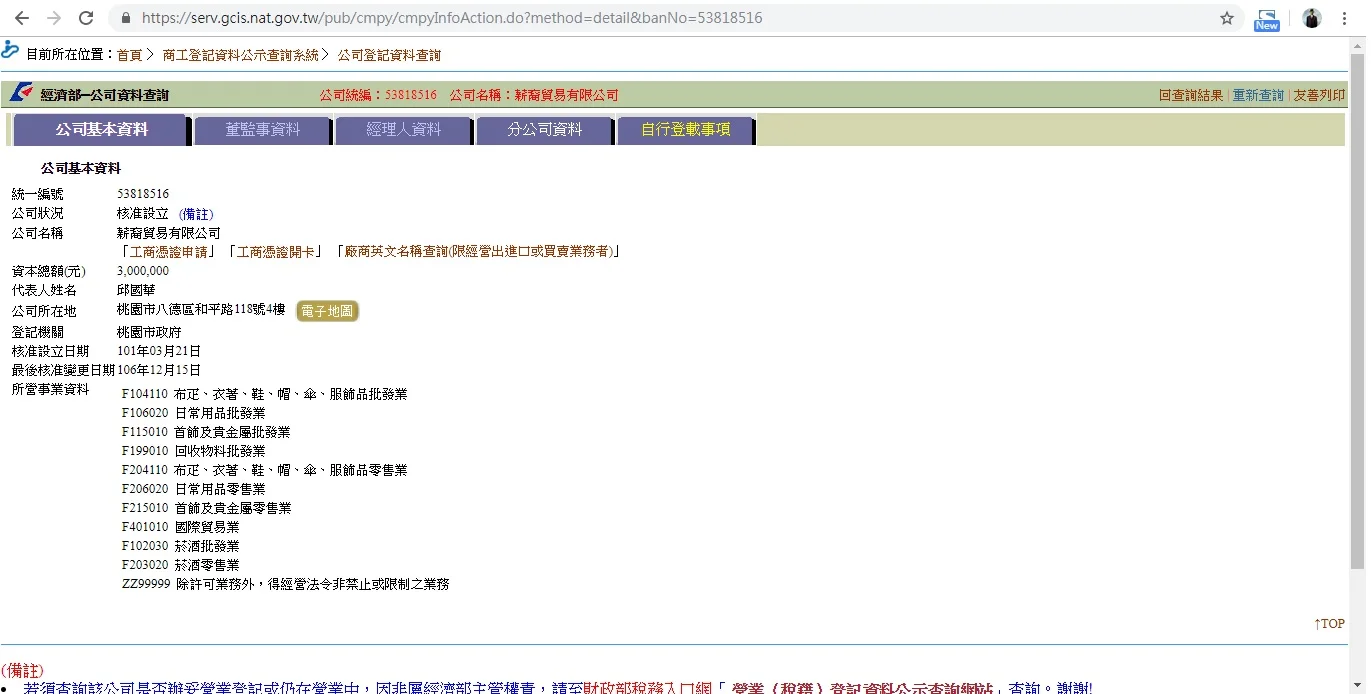This screenshot has height=694, width=1371.
Task: Click the browser forward arrow
Action: 54,18
